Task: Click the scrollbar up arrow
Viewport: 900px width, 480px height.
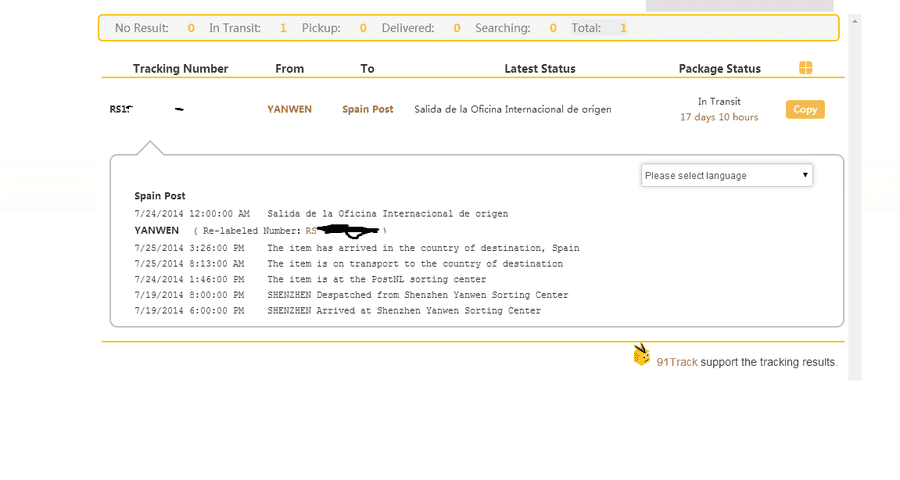Action: coord(855,21)
